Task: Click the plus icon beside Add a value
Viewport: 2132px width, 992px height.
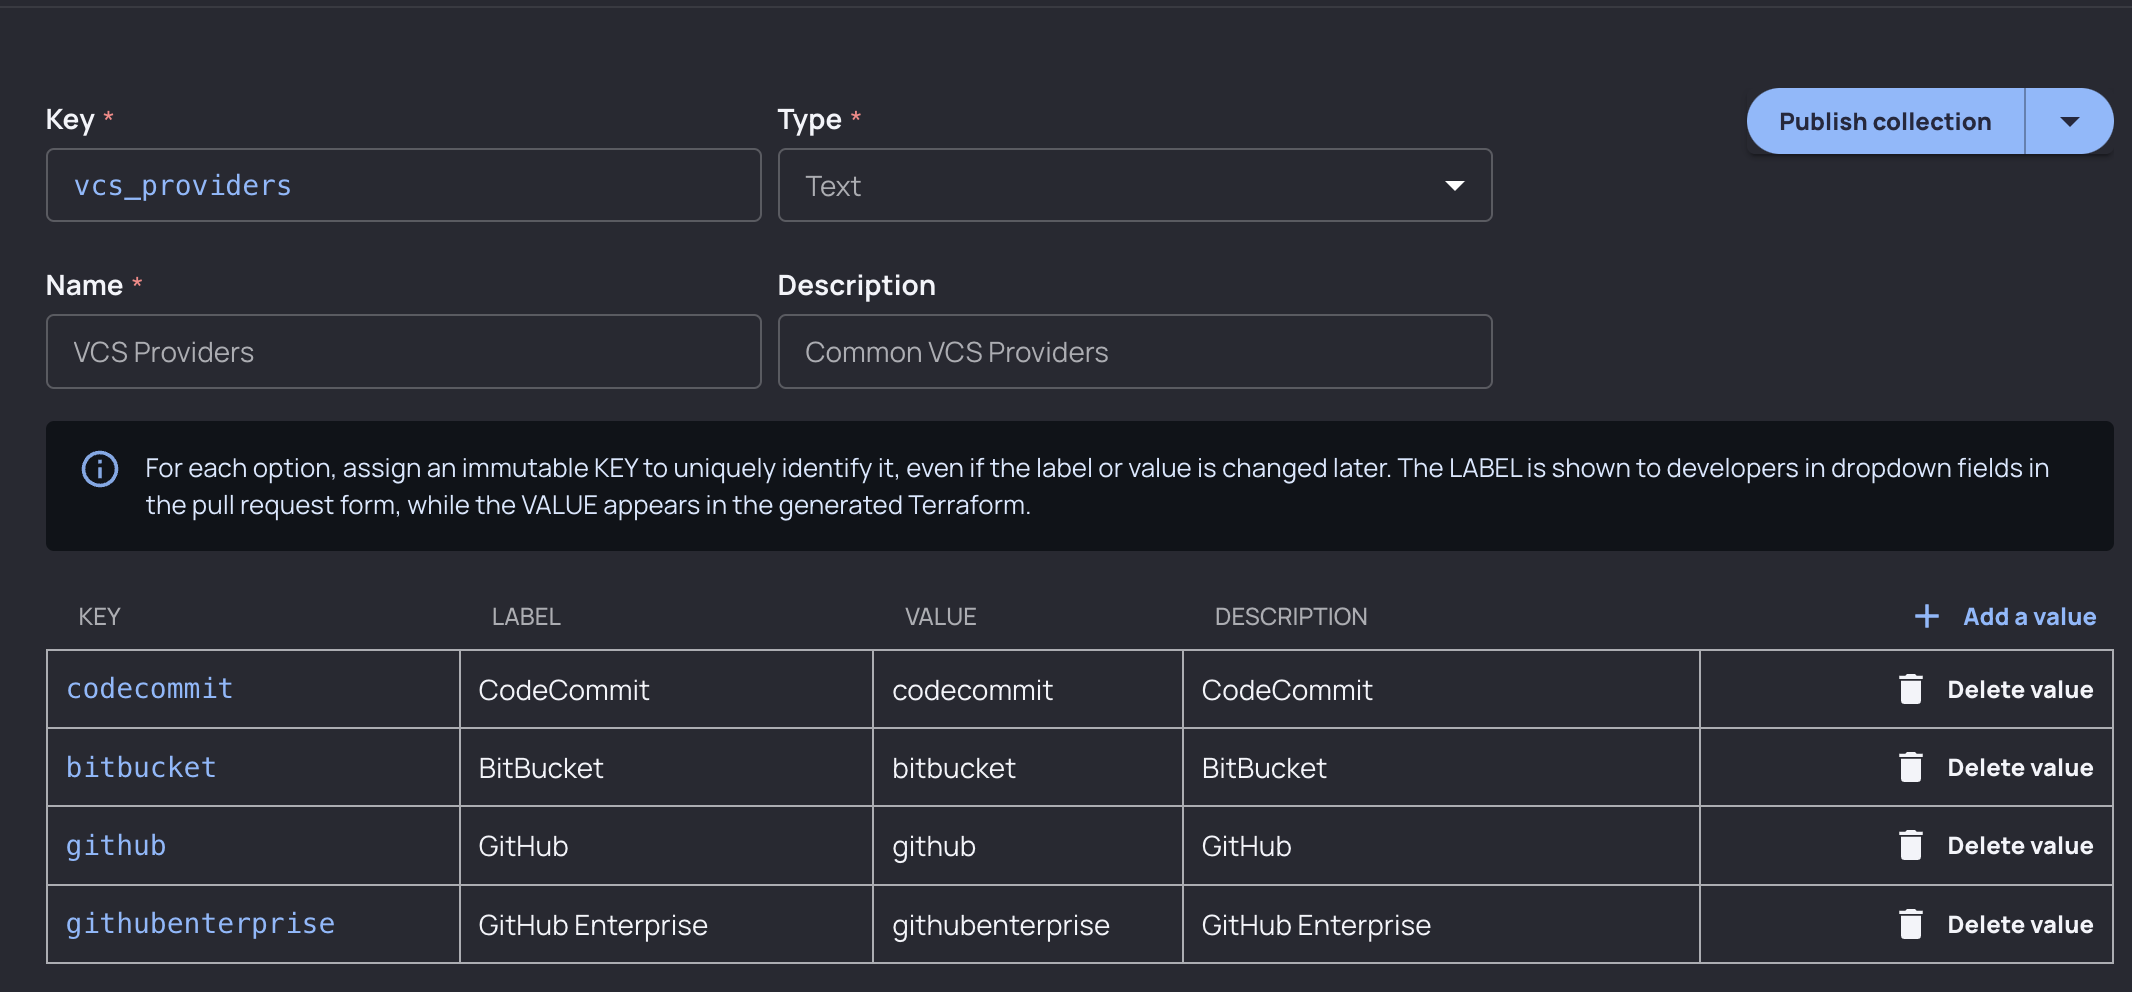Action: 1926,617
